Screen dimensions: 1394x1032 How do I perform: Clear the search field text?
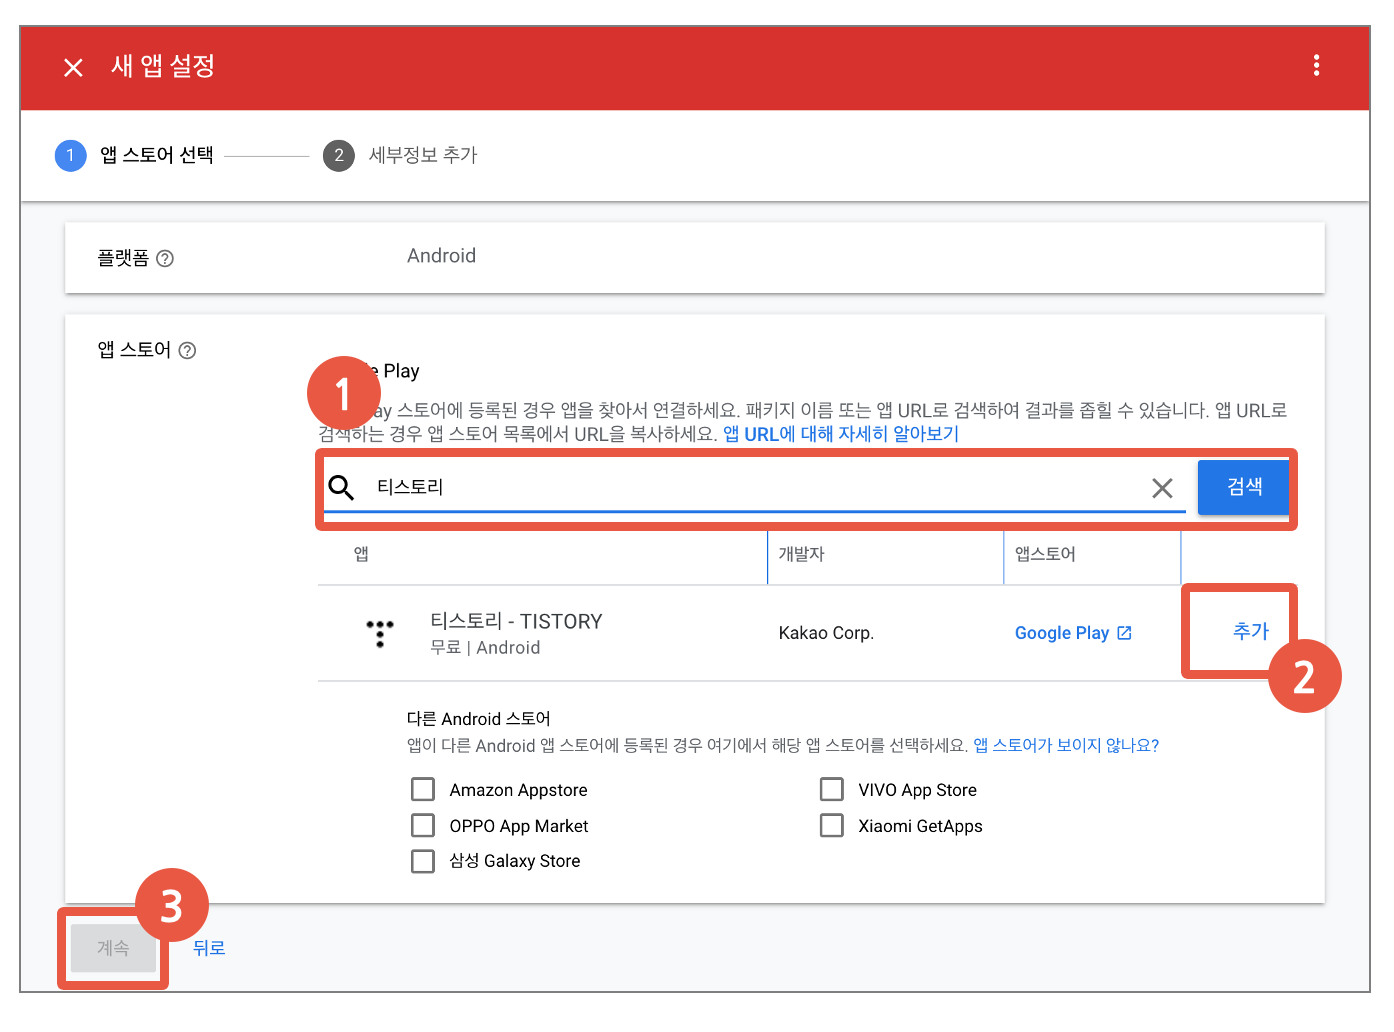1162,488
